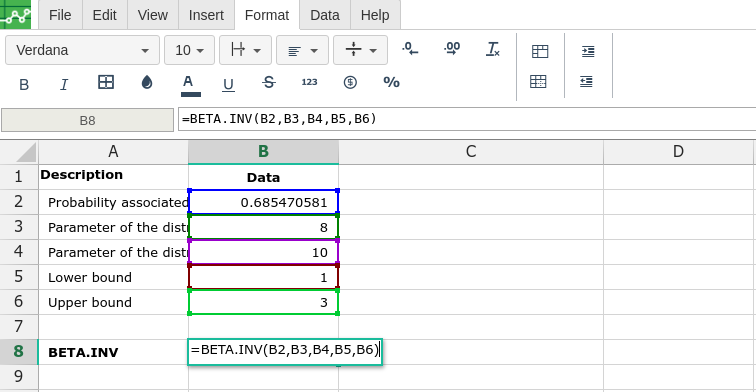Clear formatting with Tx icon
This screenshot has height=392, width=756.
[x=493, y=49]
